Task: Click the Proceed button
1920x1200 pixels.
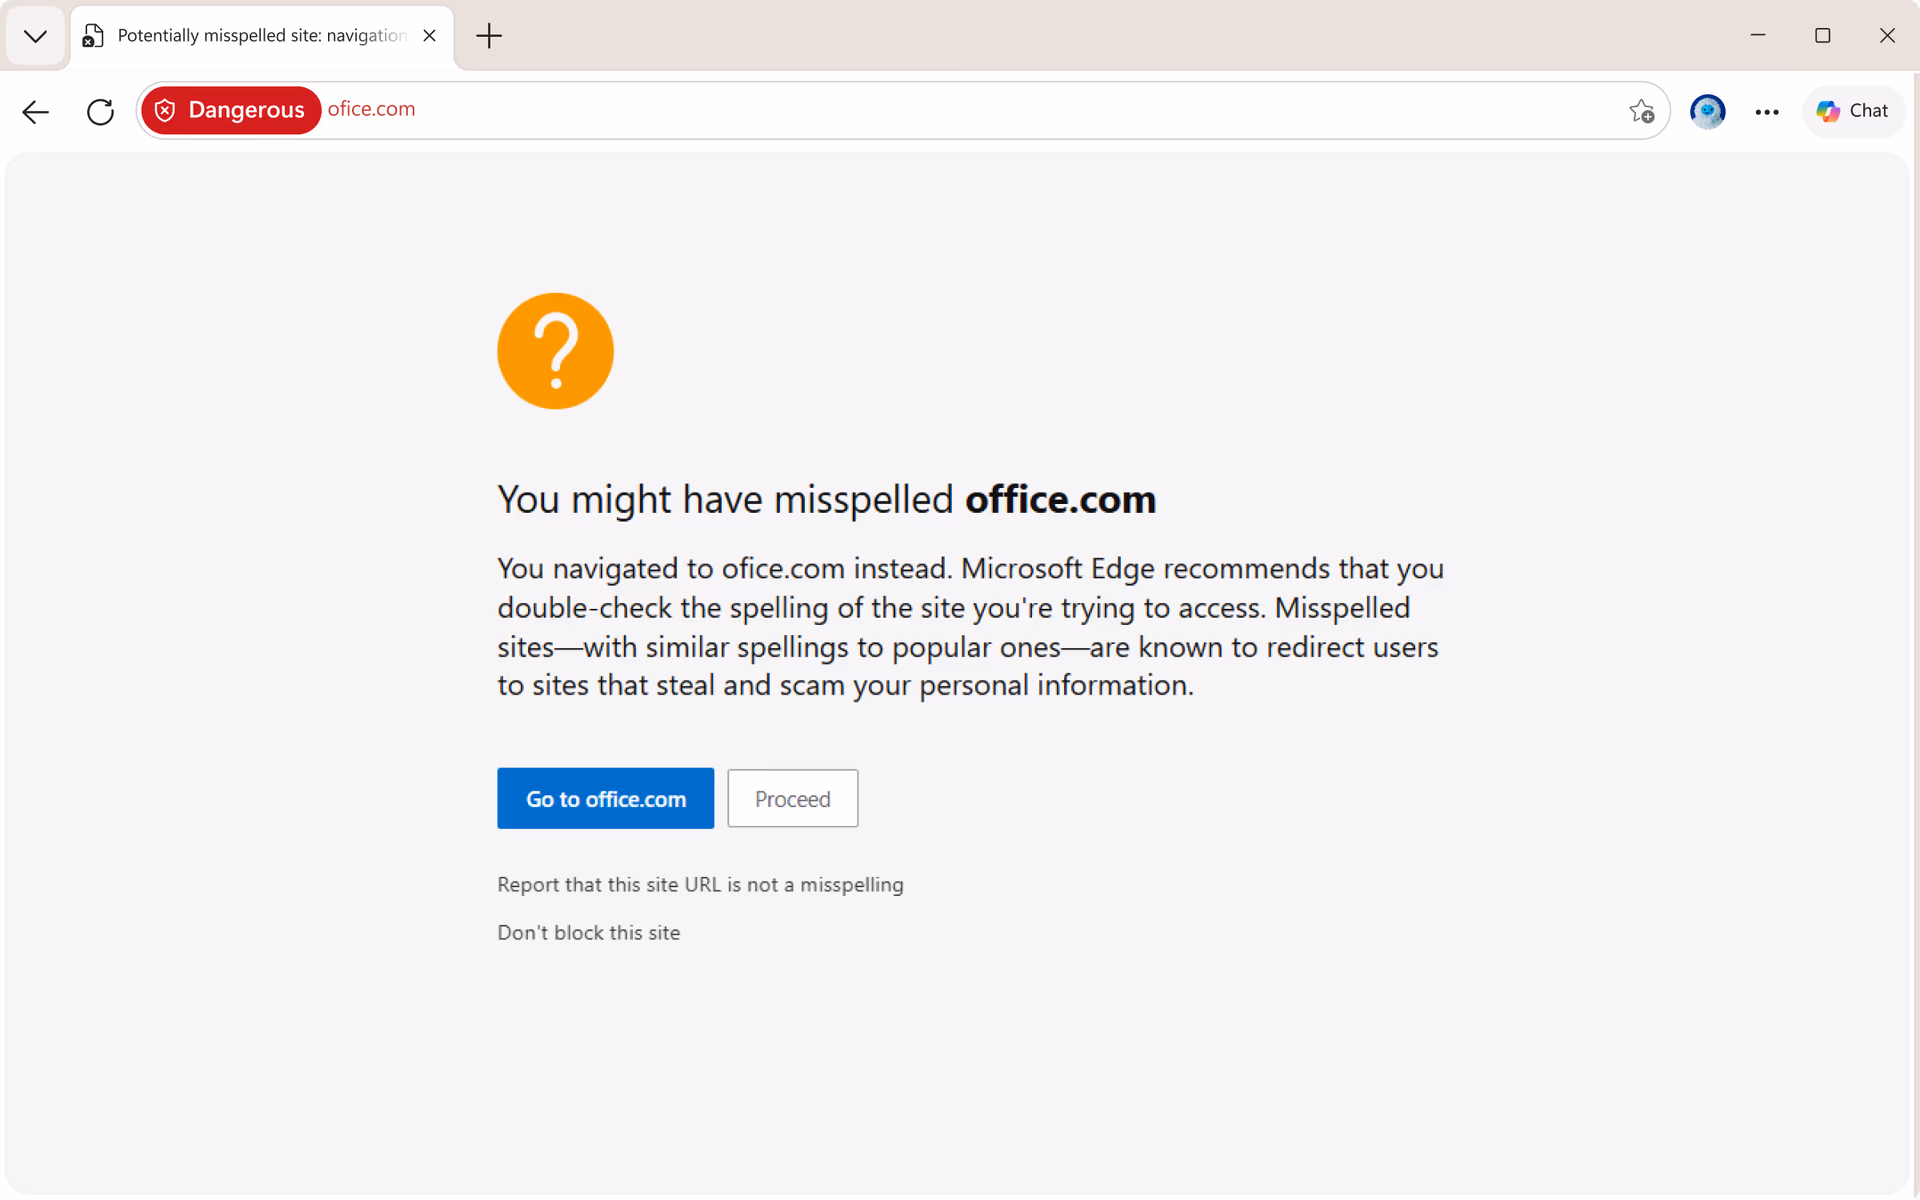Action: pos(792,798)
